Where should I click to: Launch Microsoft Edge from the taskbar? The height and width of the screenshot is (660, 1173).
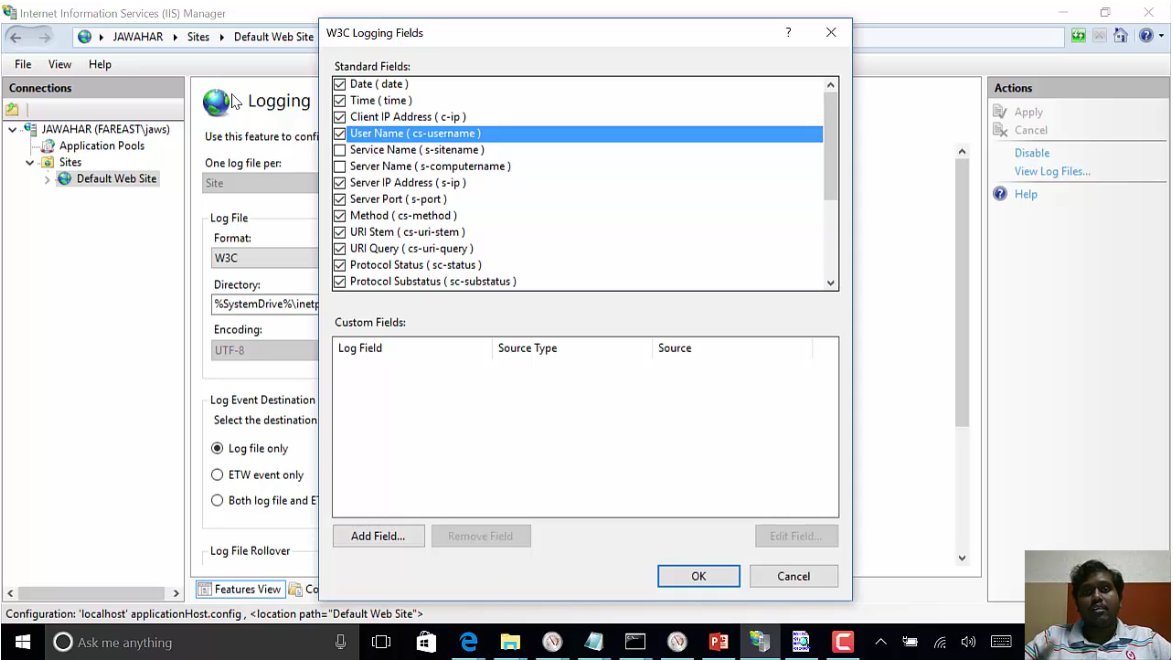469,642
